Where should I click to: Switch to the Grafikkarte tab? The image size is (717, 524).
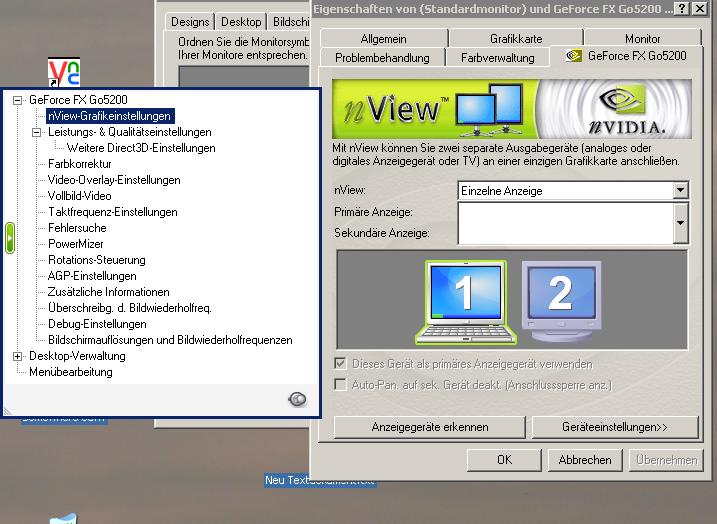tap(515, 39)
